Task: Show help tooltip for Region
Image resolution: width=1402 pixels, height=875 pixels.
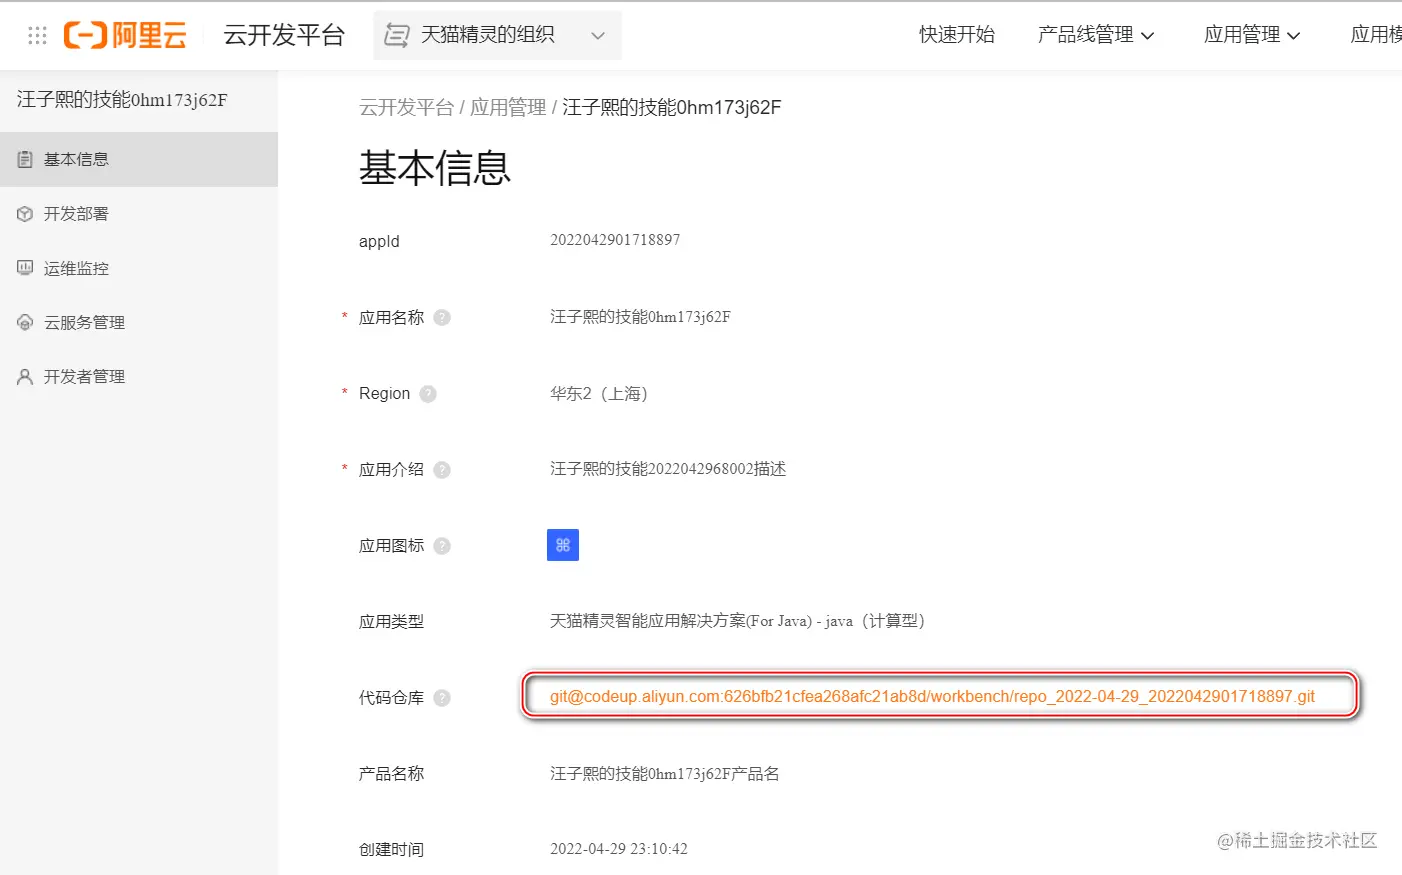Action: click(x=428, y=394)
